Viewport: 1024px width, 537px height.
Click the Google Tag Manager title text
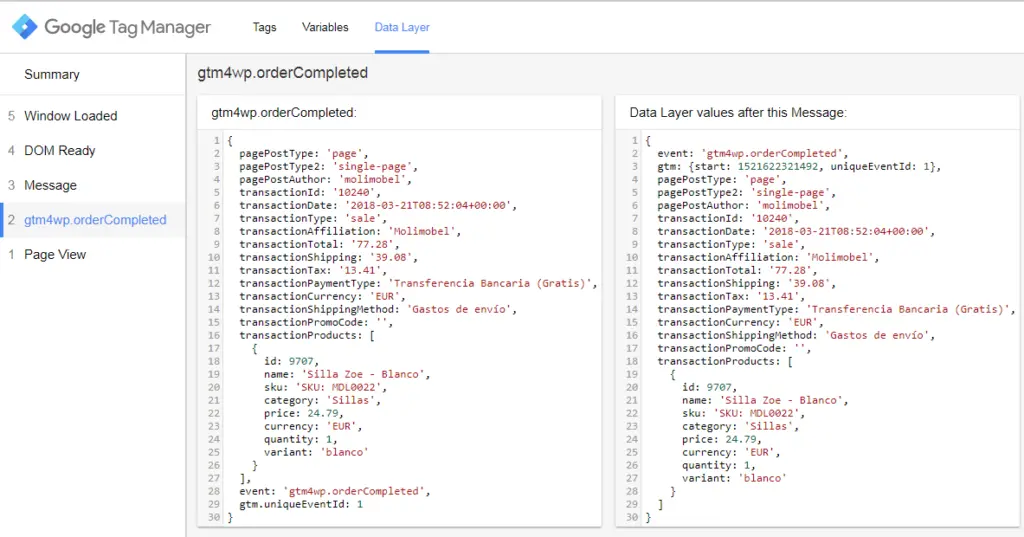pyautogui.click(x=127, y=27)
